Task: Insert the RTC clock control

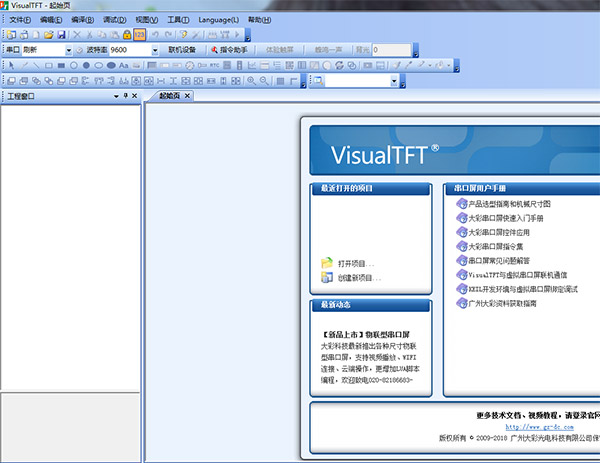Action: click(x=215, y=65)
